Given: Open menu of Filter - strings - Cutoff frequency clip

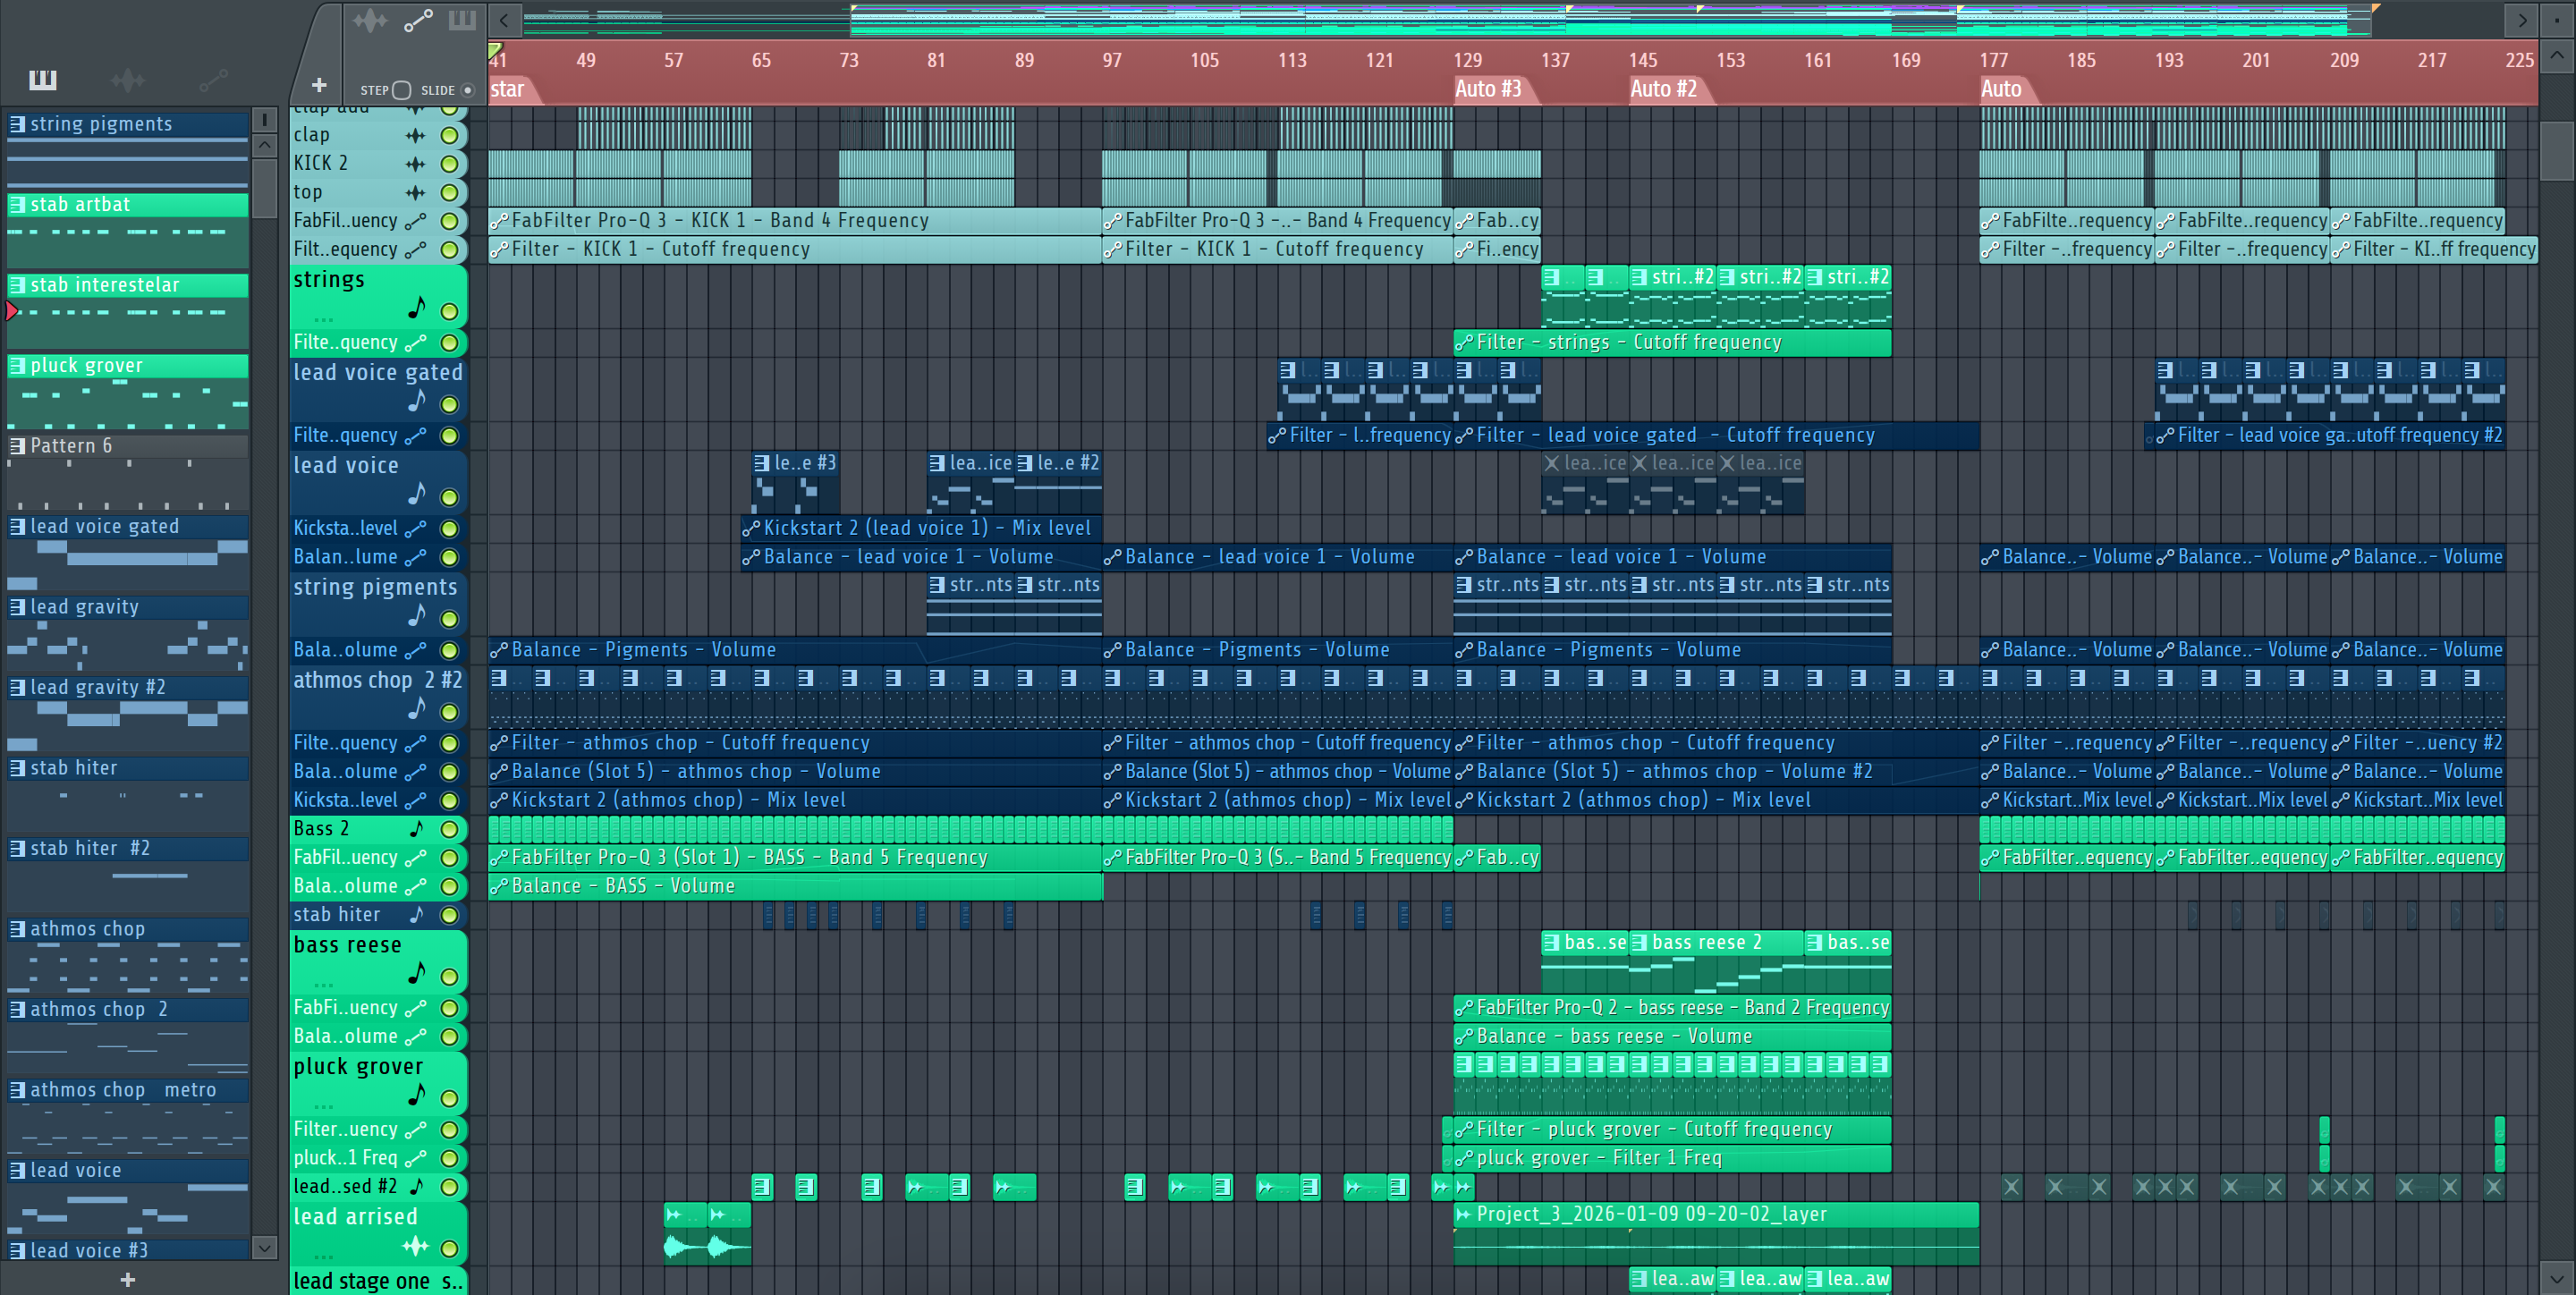Looking at the screenshot, I should [1464, 343].
